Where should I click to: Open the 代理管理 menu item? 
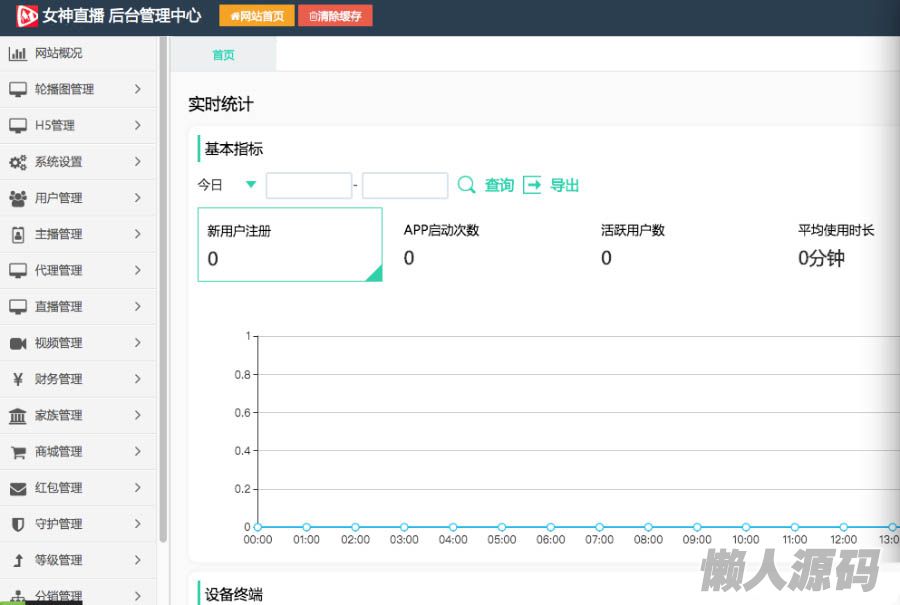tap(59, 270)
